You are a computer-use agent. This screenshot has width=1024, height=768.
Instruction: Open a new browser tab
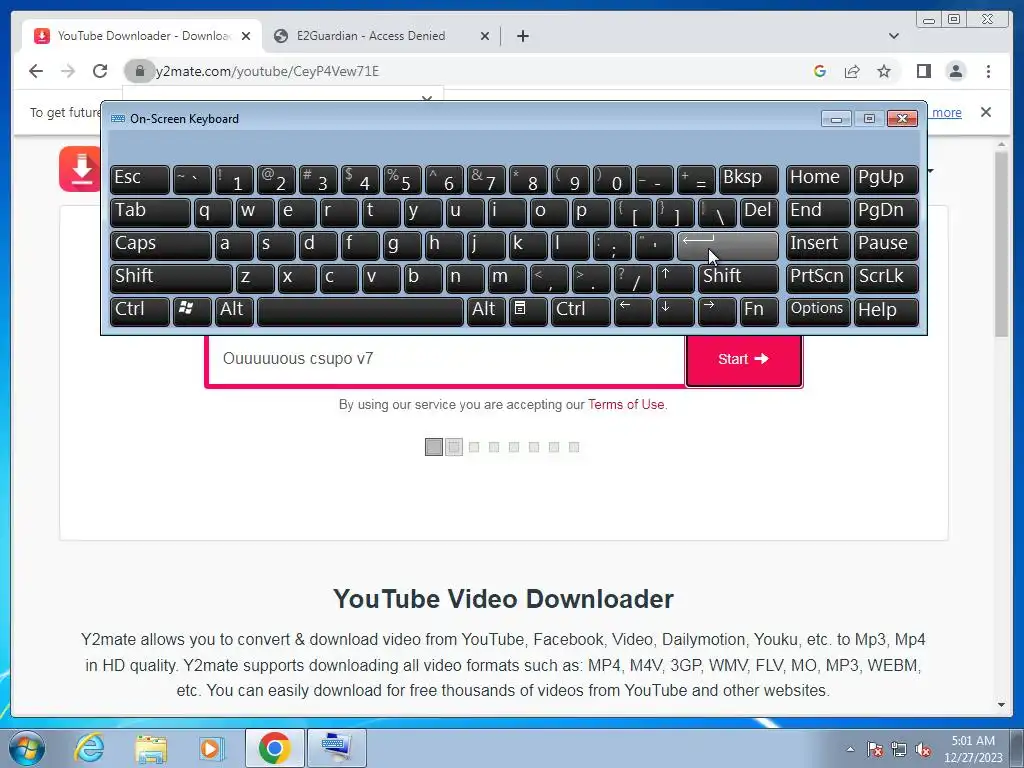pos(522,36)
